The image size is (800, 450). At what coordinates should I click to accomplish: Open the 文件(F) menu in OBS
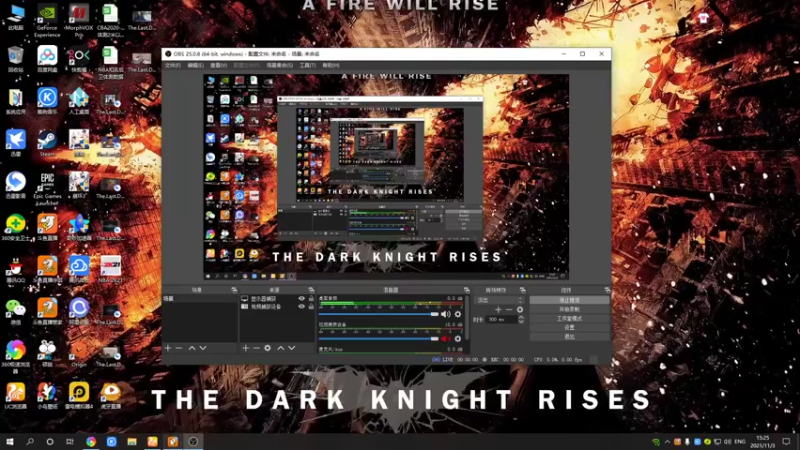(172, 66)
